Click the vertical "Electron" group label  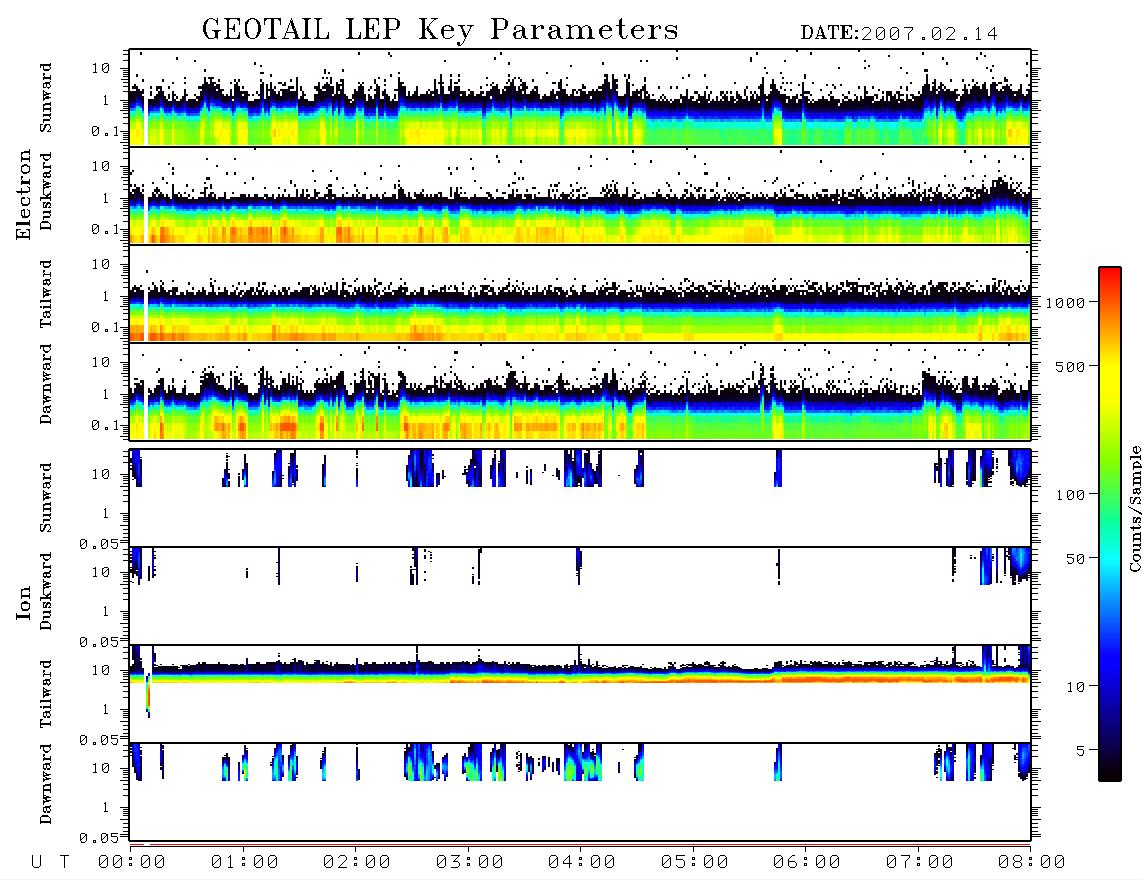coord(24,194)
